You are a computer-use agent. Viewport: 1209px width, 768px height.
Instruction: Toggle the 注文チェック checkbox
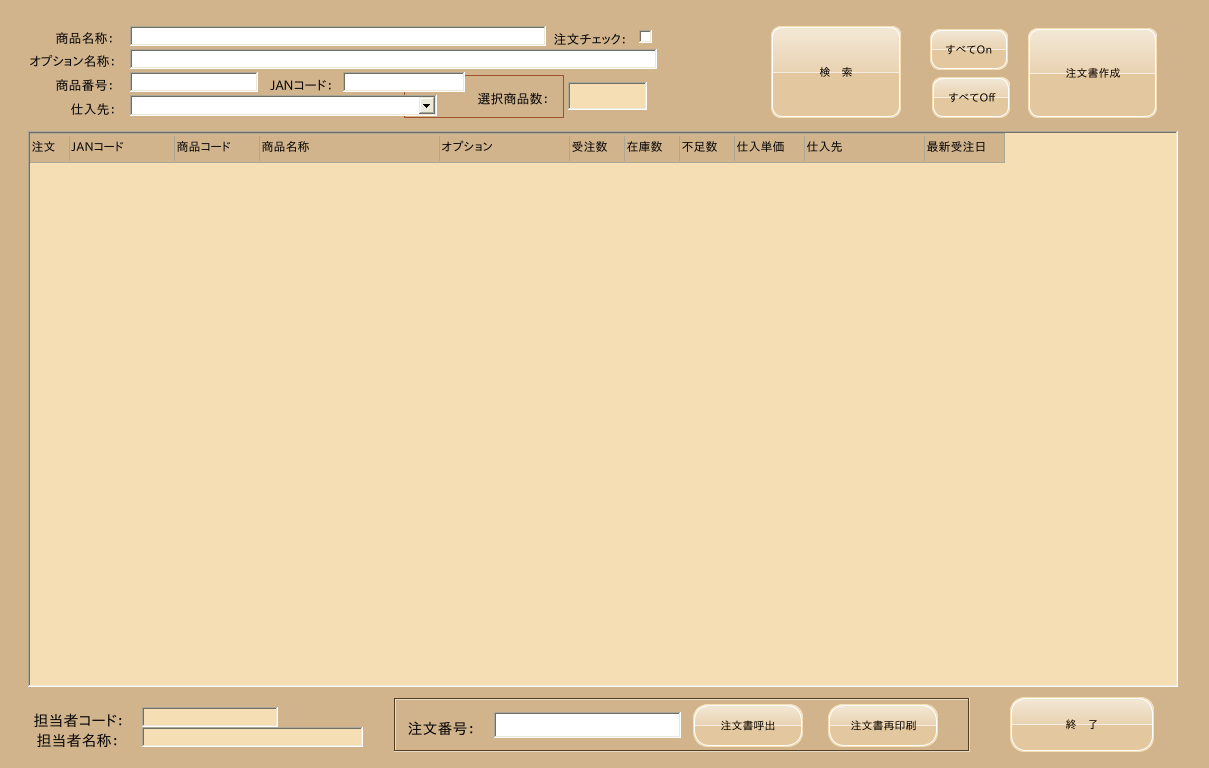[646, 37]
